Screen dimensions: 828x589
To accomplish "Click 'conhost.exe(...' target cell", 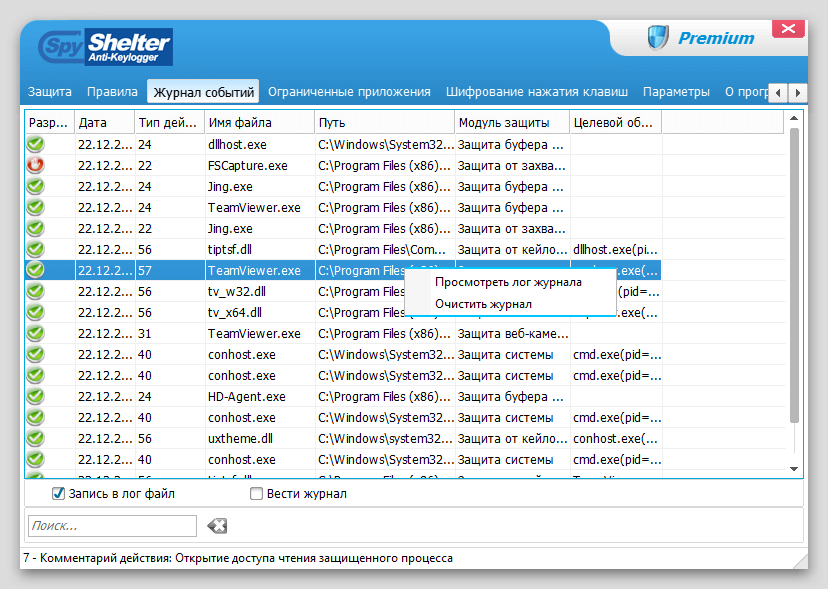I will point(615,438).
